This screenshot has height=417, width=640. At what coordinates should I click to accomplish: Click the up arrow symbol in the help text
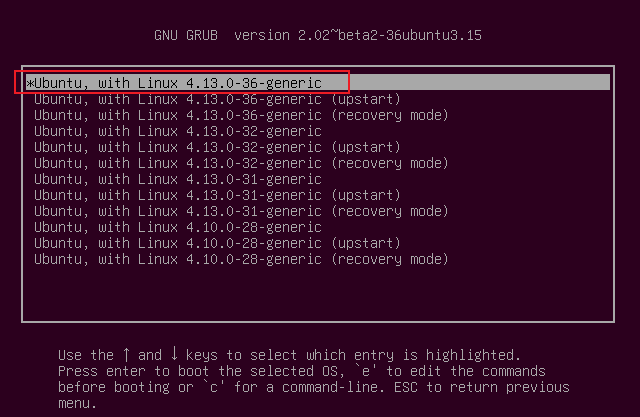click(126, 355)
